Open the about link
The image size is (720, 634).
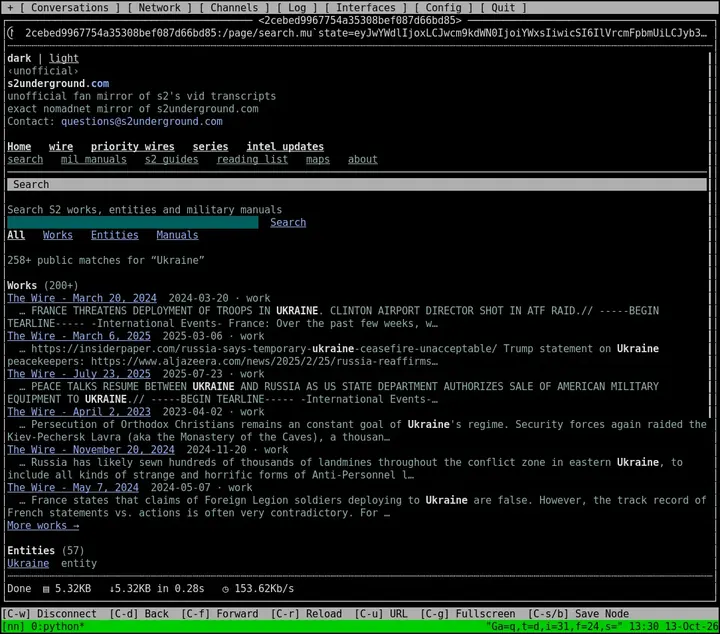[362, 159]
